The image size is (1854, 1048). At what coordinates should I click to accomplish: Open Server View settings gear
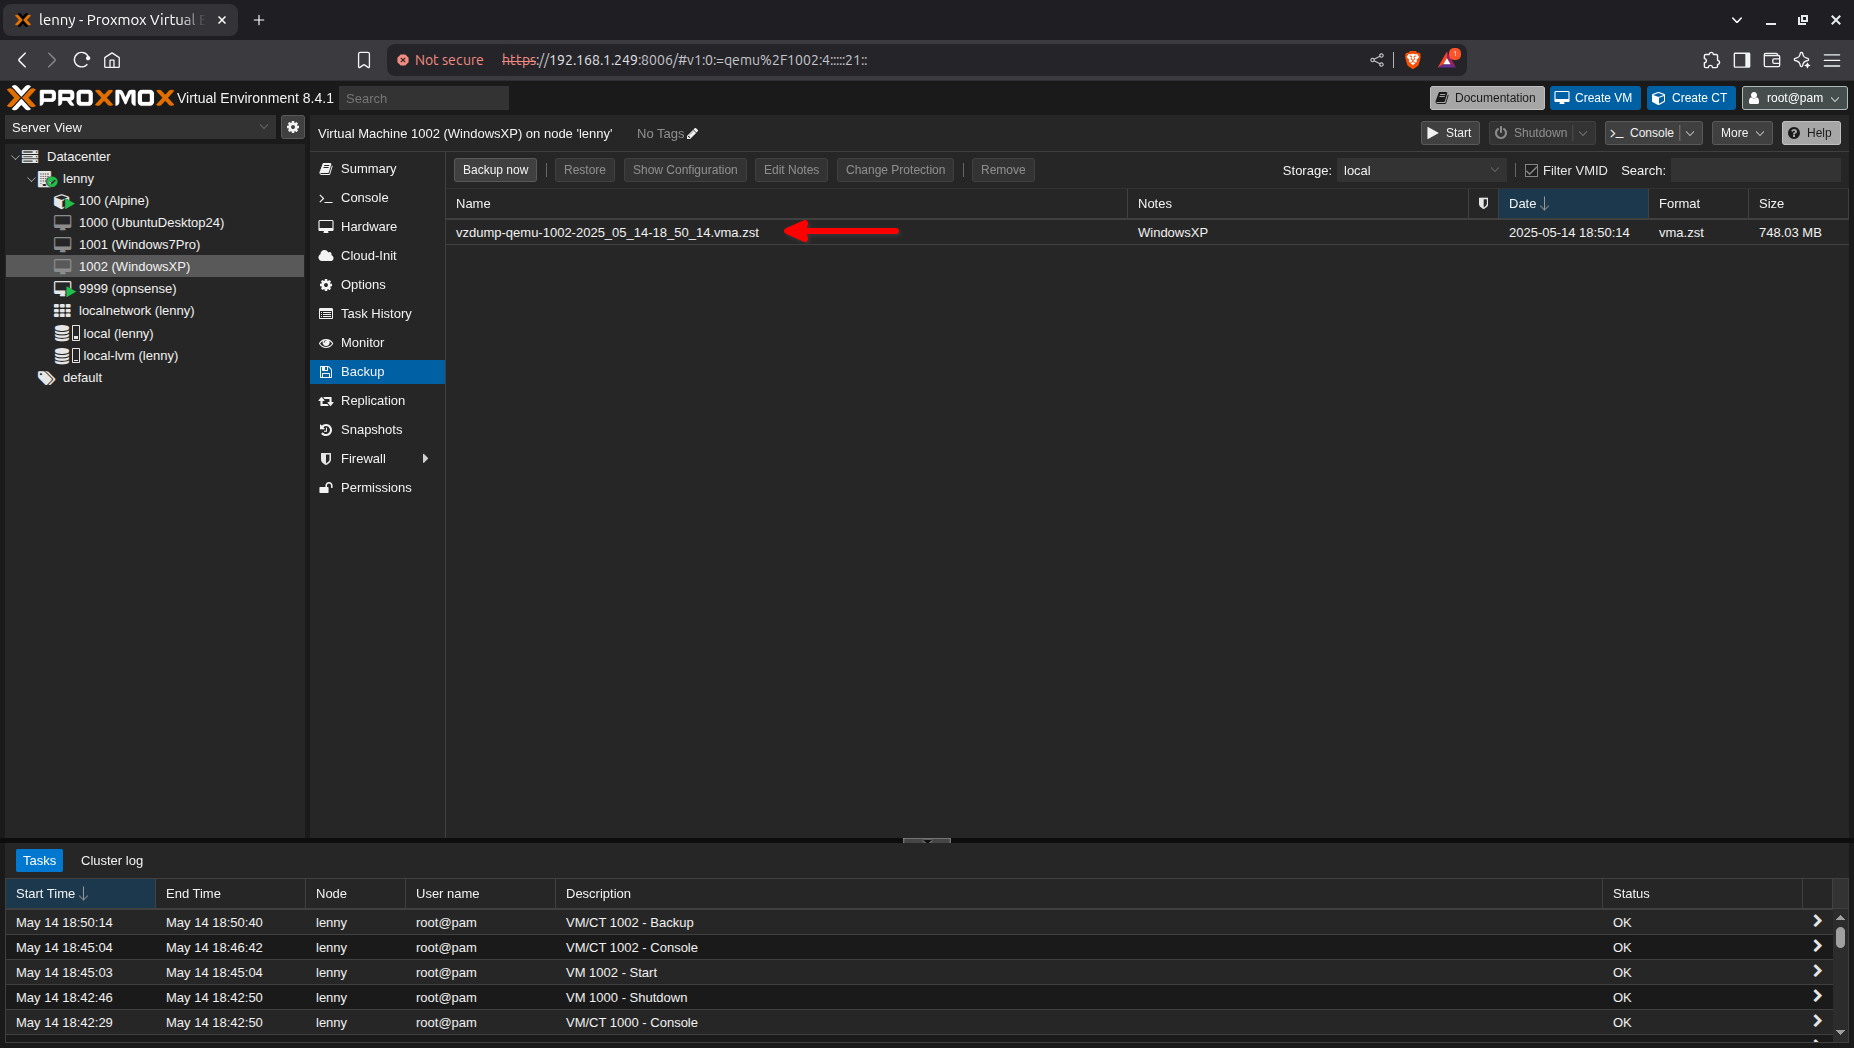(292, 127)
